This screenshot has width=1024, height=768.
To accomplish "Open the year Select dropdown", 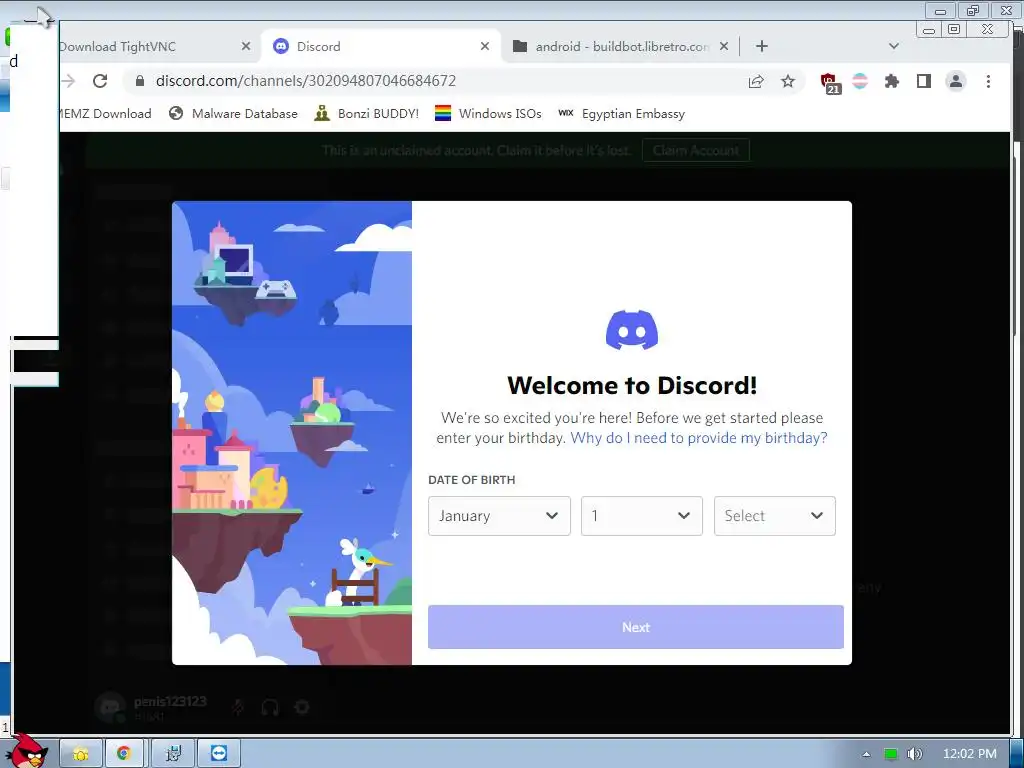I will [x=775, y=516].
